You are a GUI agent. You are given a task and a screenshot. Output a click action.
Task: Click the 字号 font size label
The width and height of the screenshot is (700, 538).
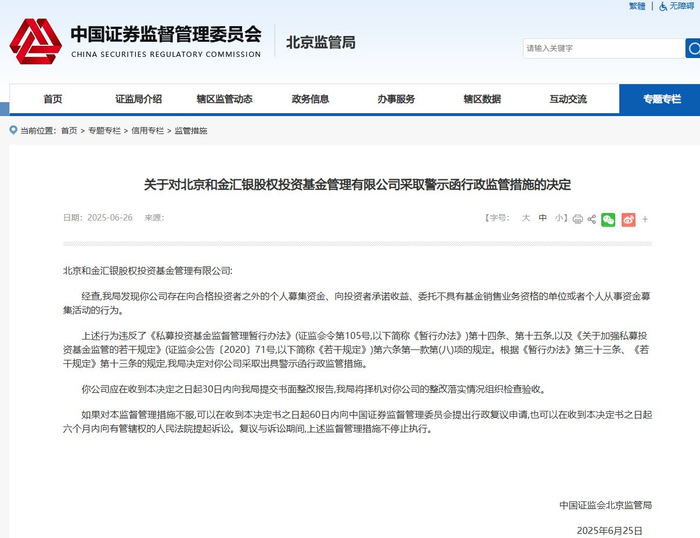click(x=500, y=218)
